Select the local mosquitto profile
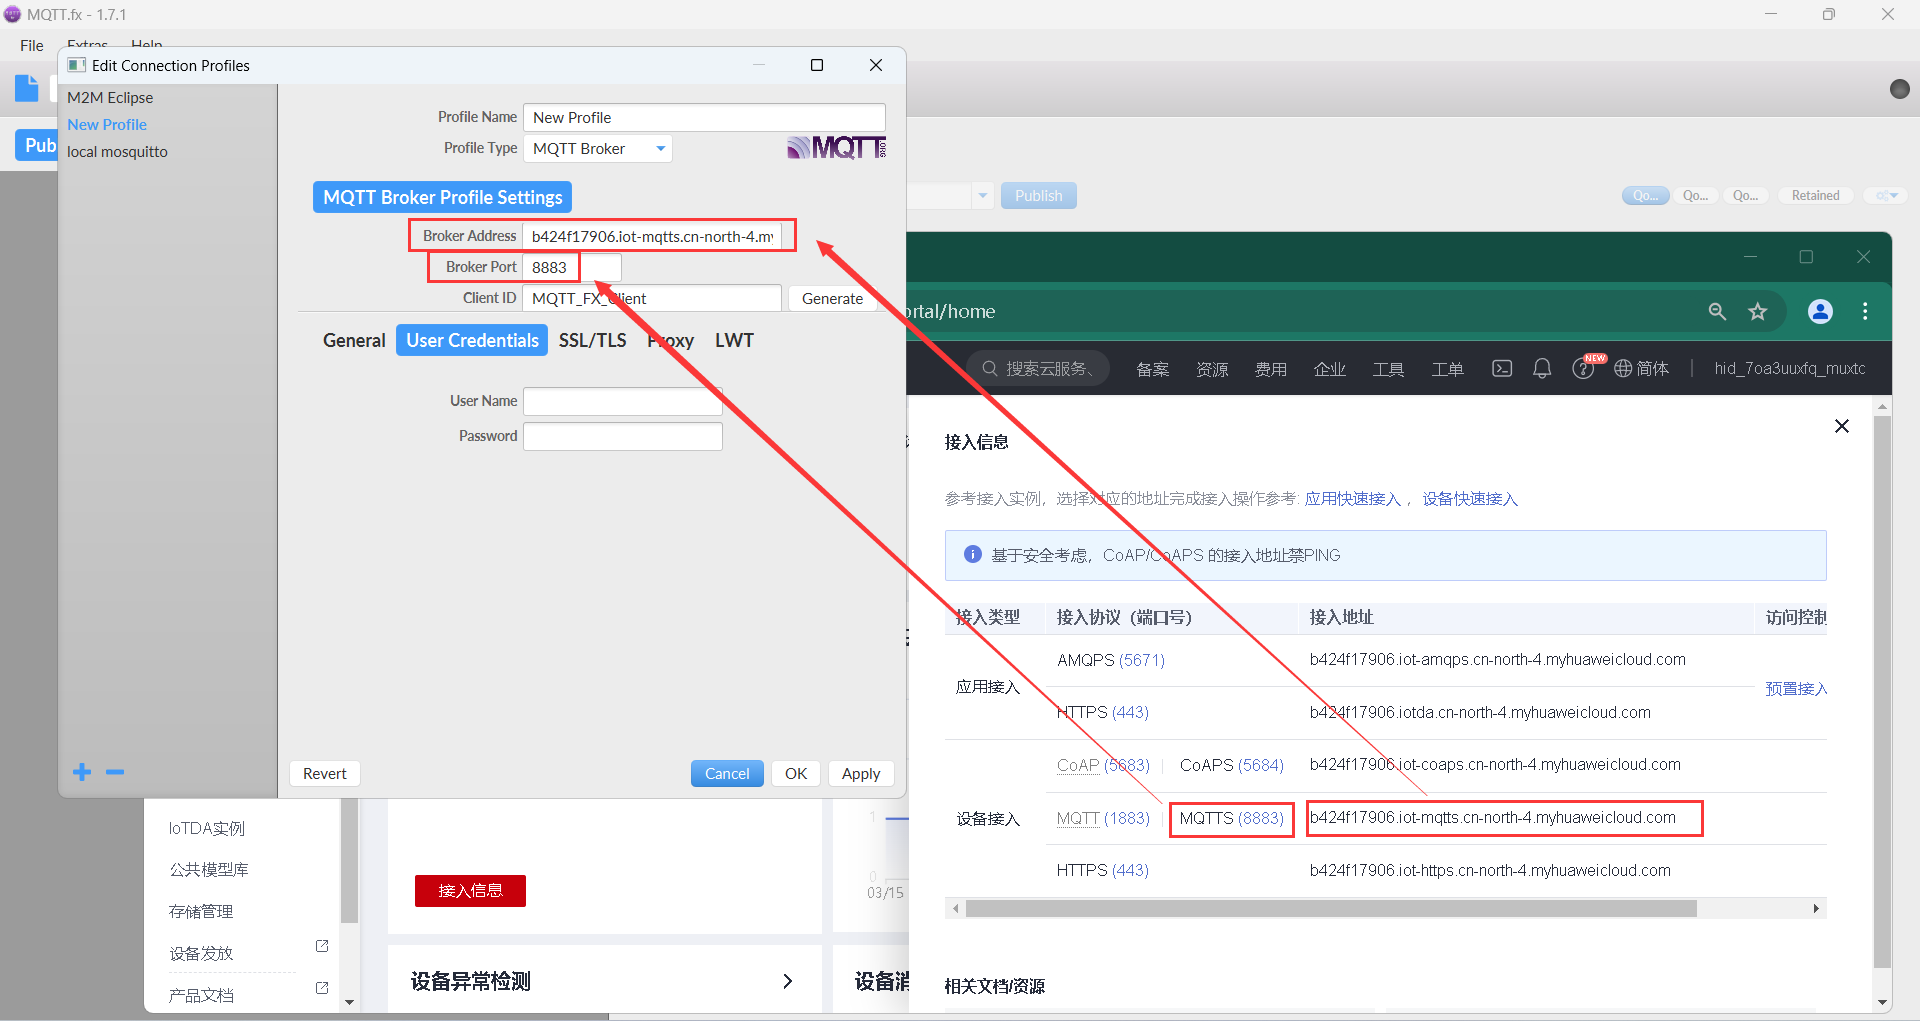This screenshot has height=1021, width=1920. [x=117, y=151]
